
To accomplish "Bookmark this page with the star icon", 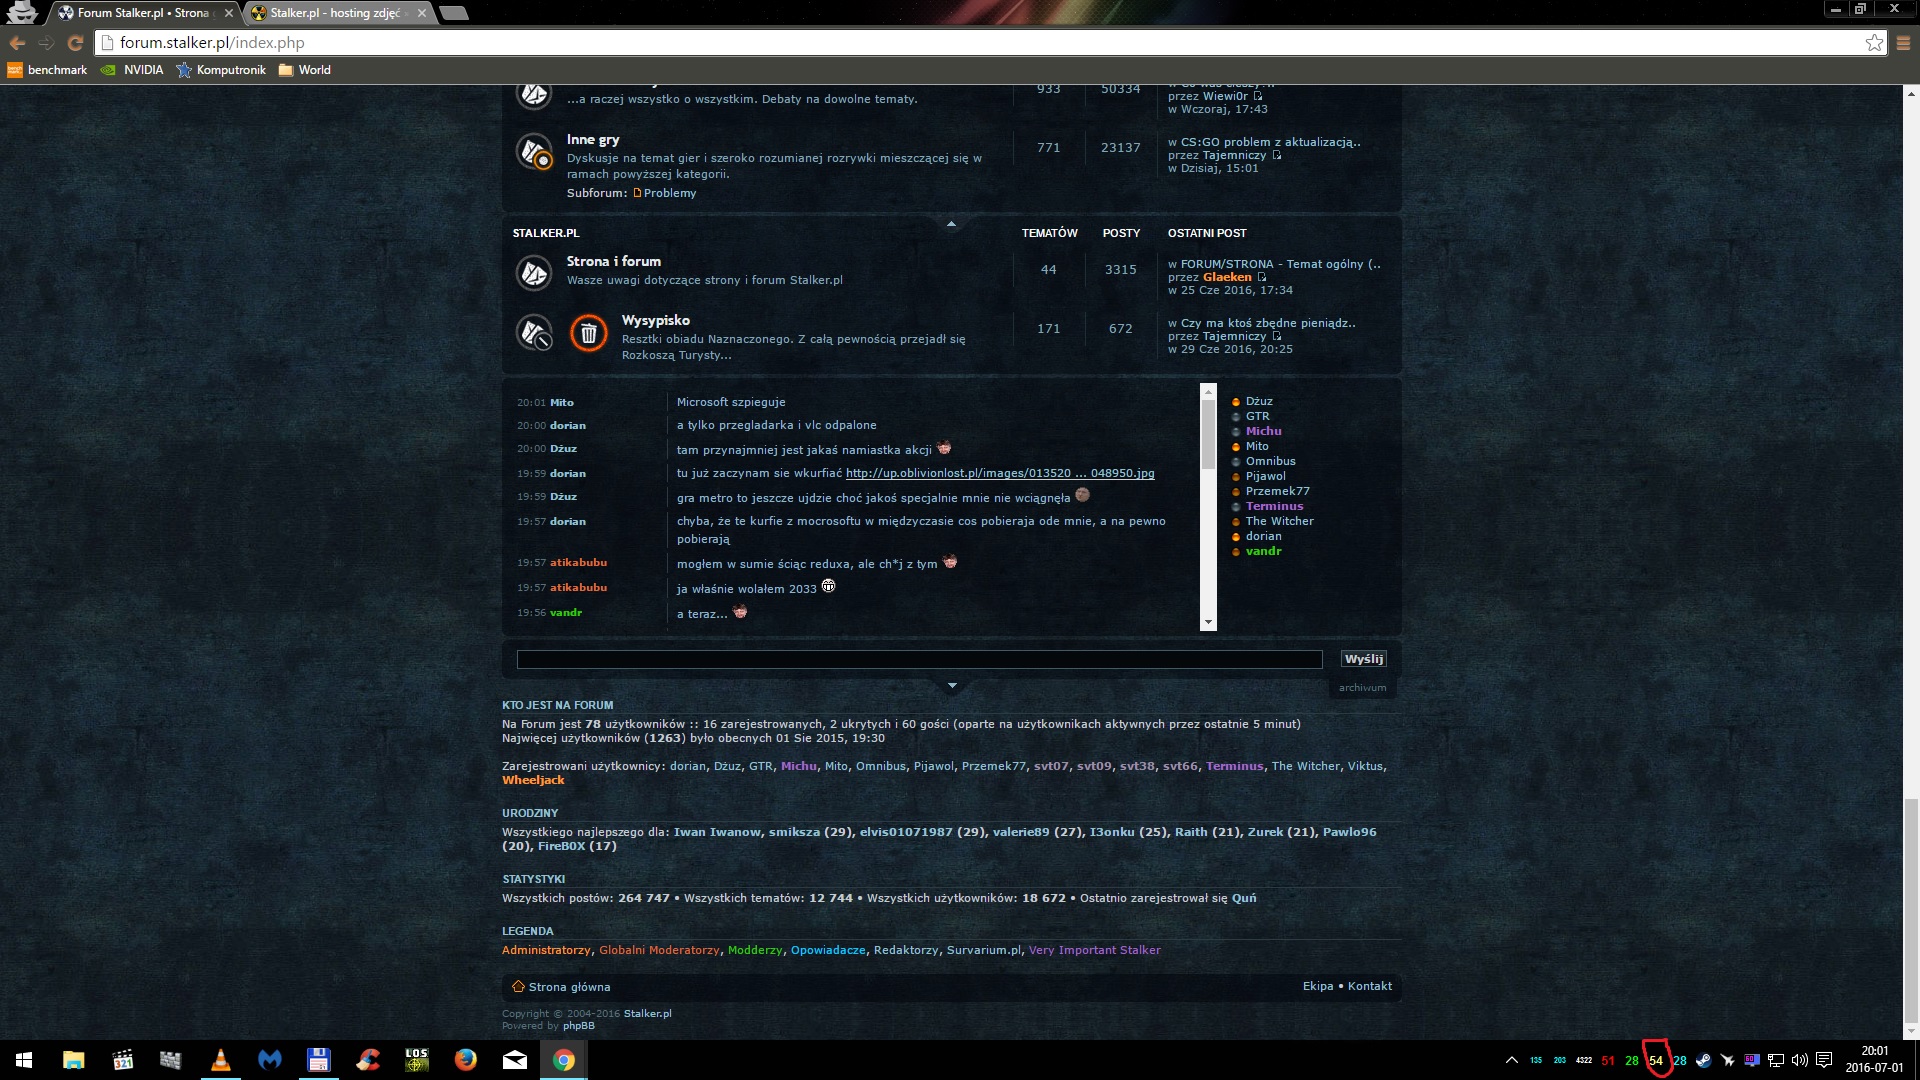I will point(1874,42).
